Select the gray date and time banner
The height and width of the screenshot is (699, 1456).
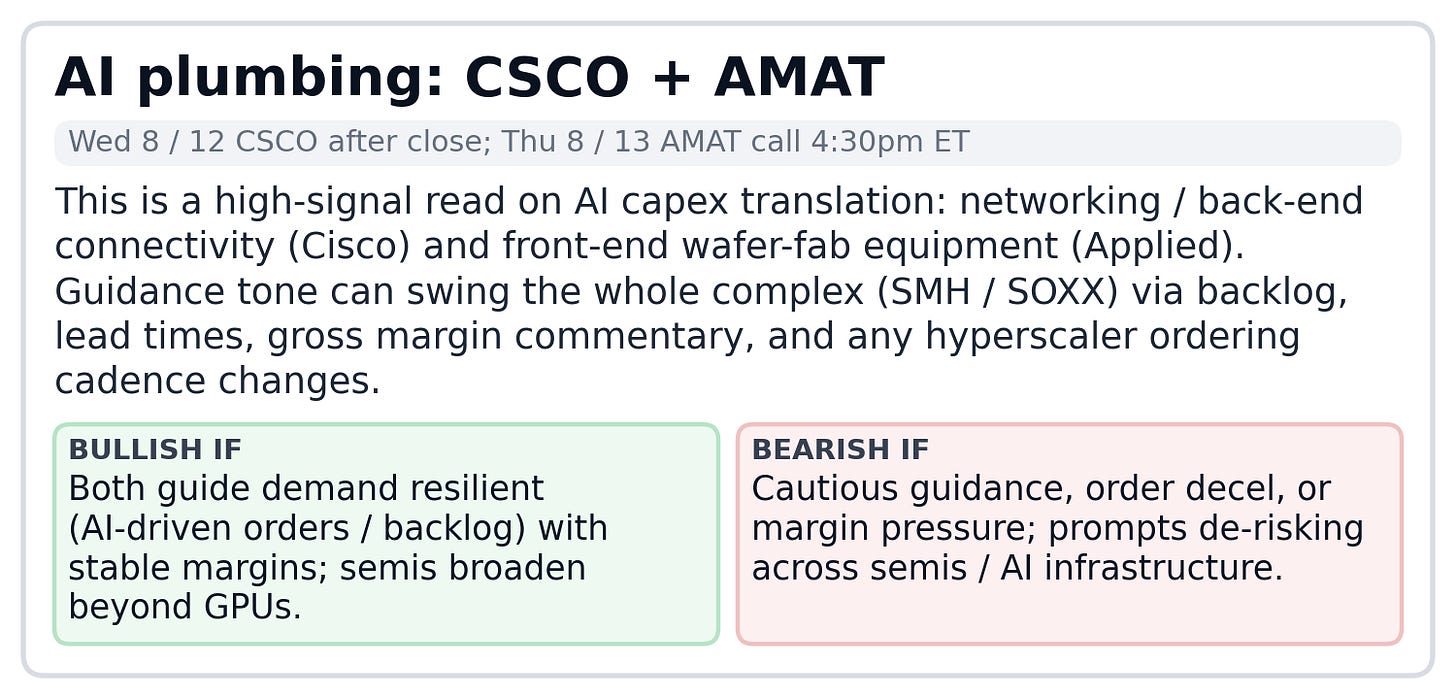[727, 142]
